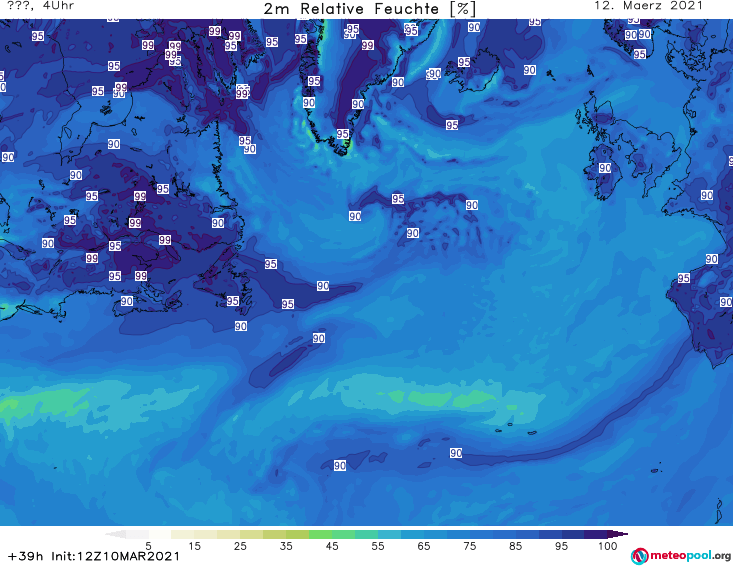Click the legend value 65
733x566 pixels.
tap(424, 546)
